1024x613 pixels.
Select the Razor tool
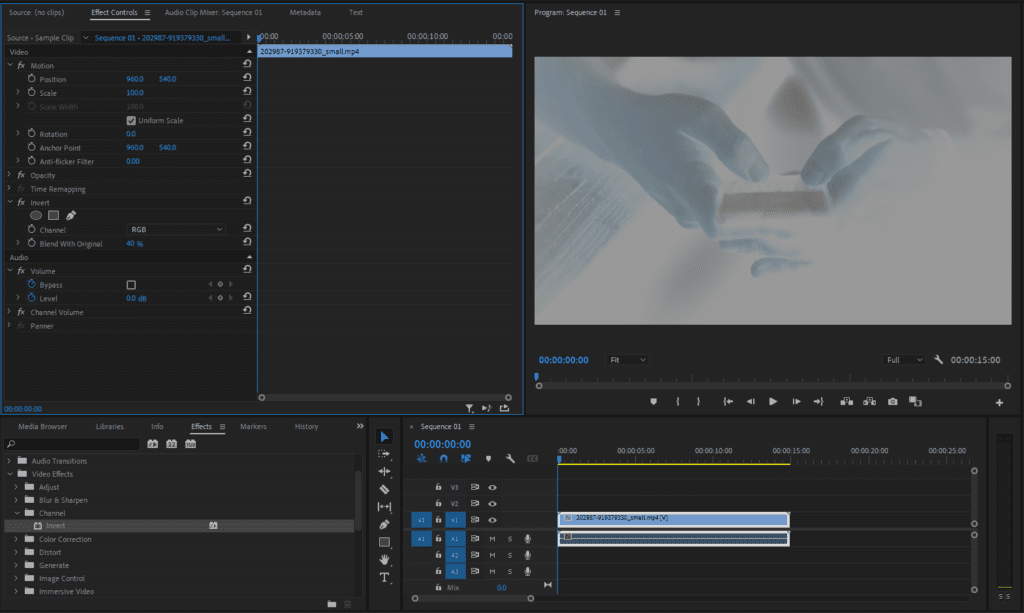coord(384,489)
